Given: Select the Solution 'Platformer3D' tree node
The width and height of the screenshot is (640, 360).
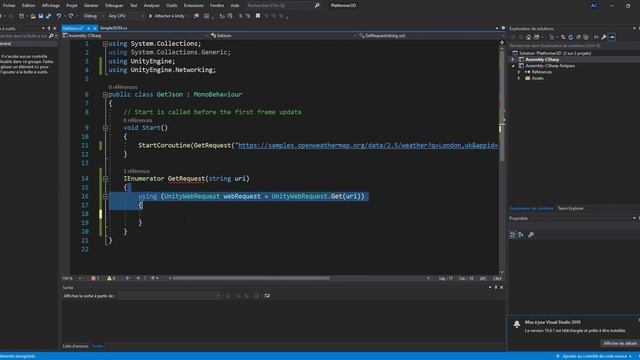Looking at the screenshot, I should [551, 53].
